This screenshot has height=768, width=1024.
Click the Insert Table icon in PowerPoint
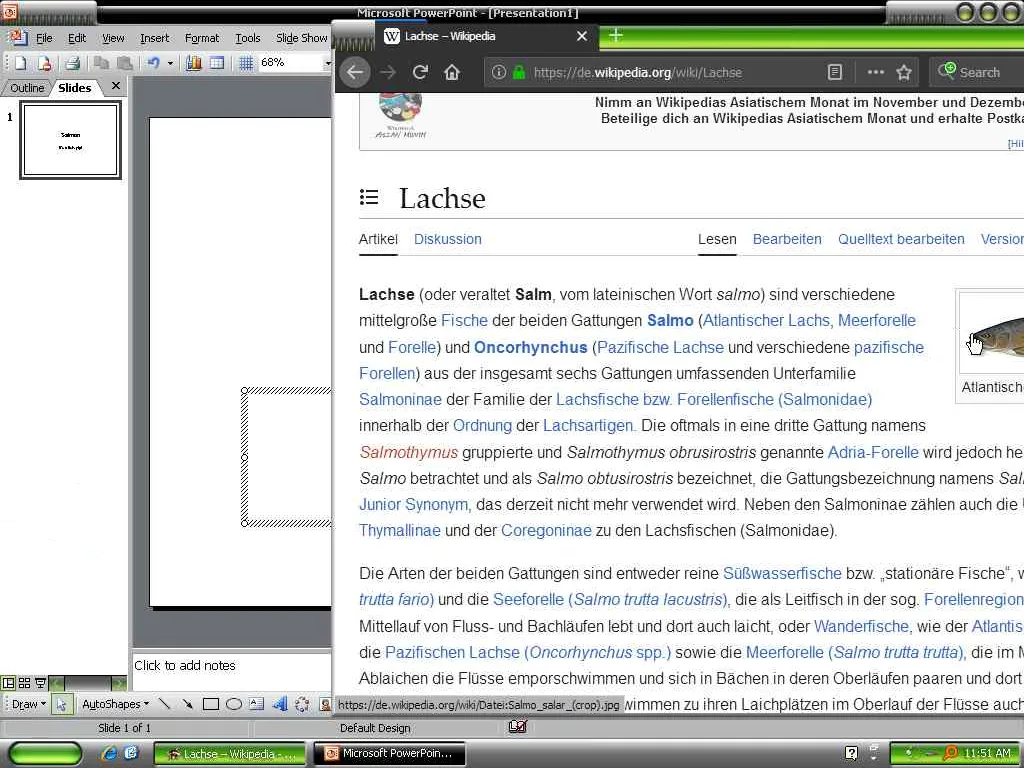click(217, 63)
